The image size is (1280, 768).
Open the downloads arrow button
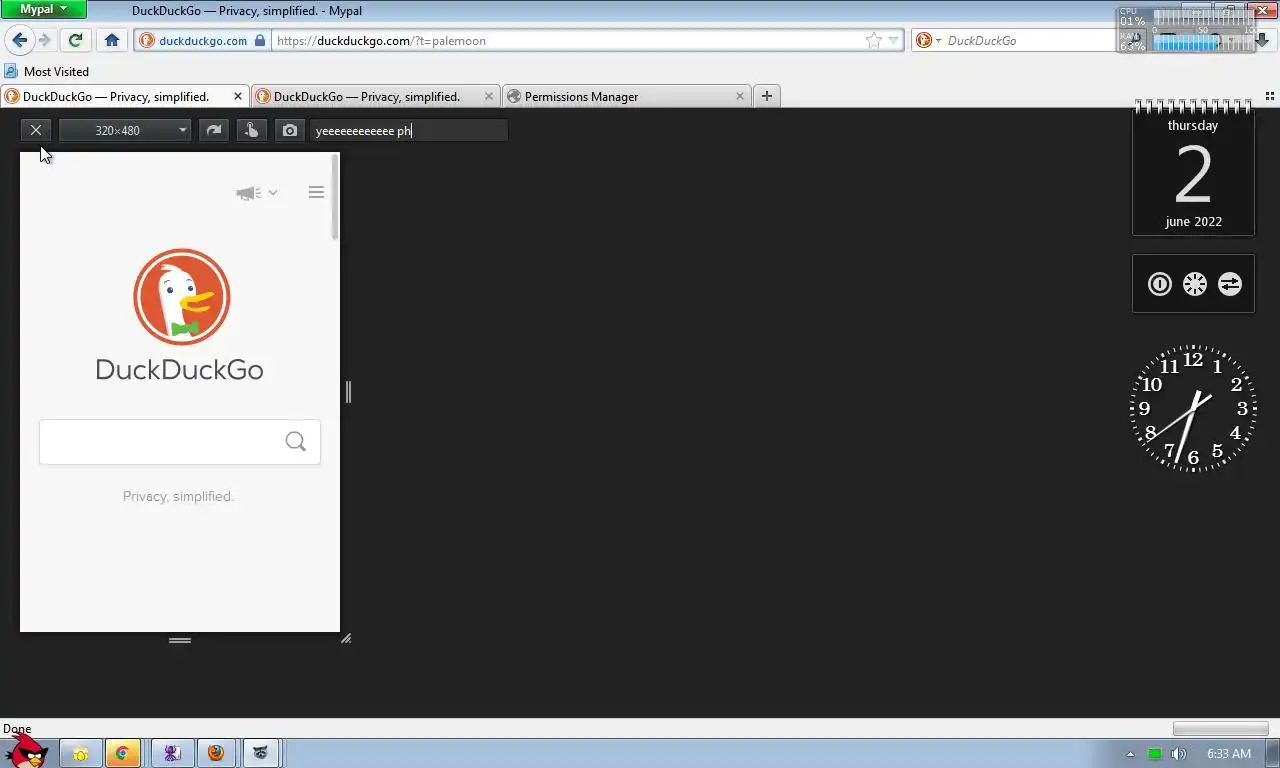pos(1262,41)
